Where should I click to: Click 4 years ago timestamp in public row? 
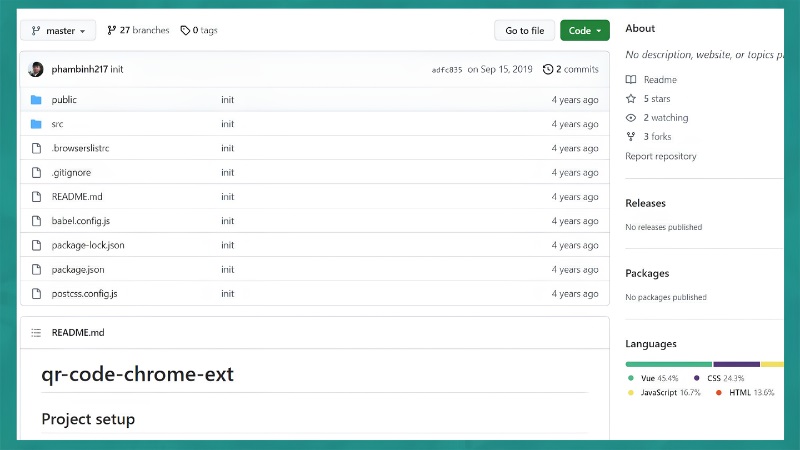[x=575, y=100]
